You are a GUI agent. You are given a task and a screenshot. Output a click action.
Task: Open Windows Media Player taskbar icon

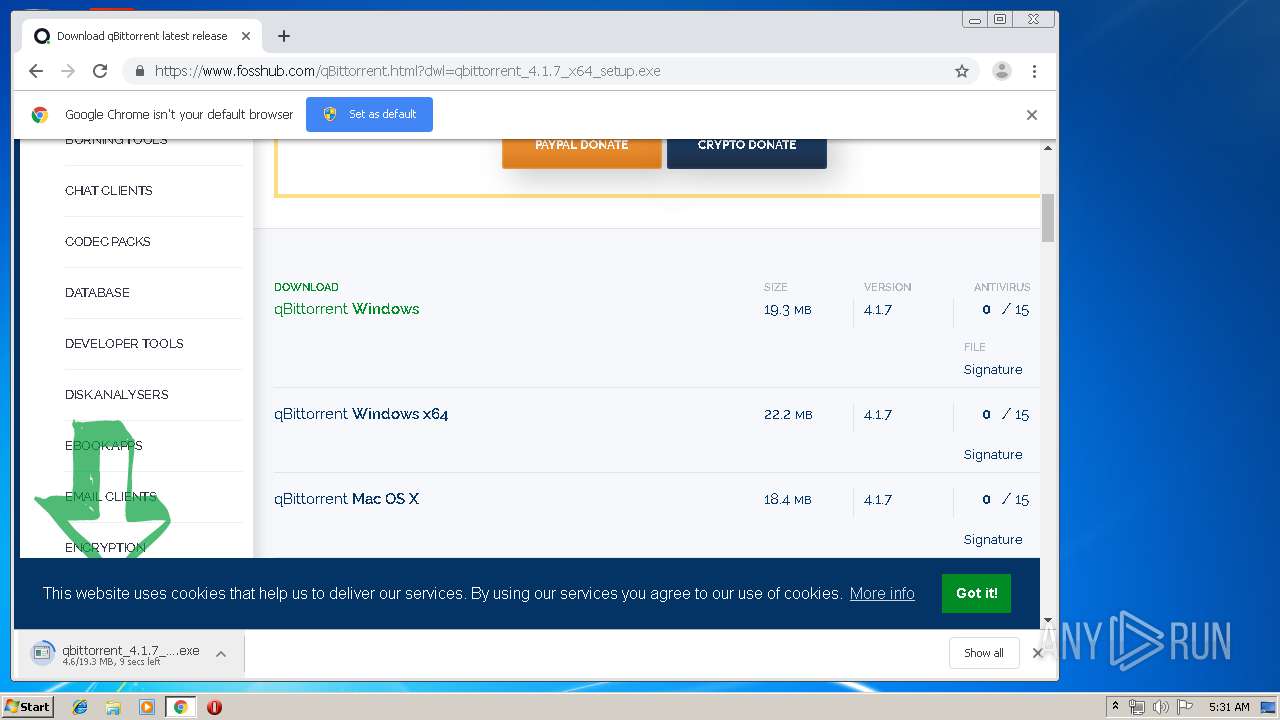pos(147,707)
